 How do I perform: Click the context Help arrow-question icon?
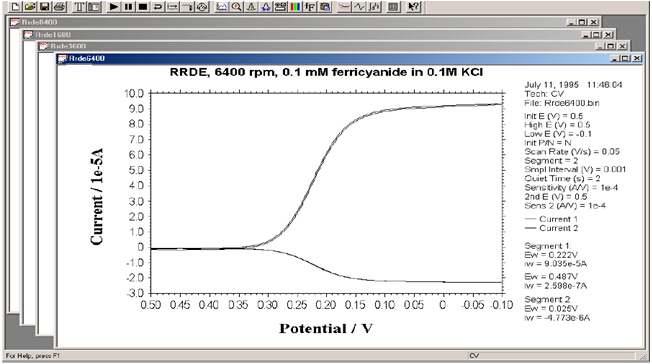(x=413, y=6)
